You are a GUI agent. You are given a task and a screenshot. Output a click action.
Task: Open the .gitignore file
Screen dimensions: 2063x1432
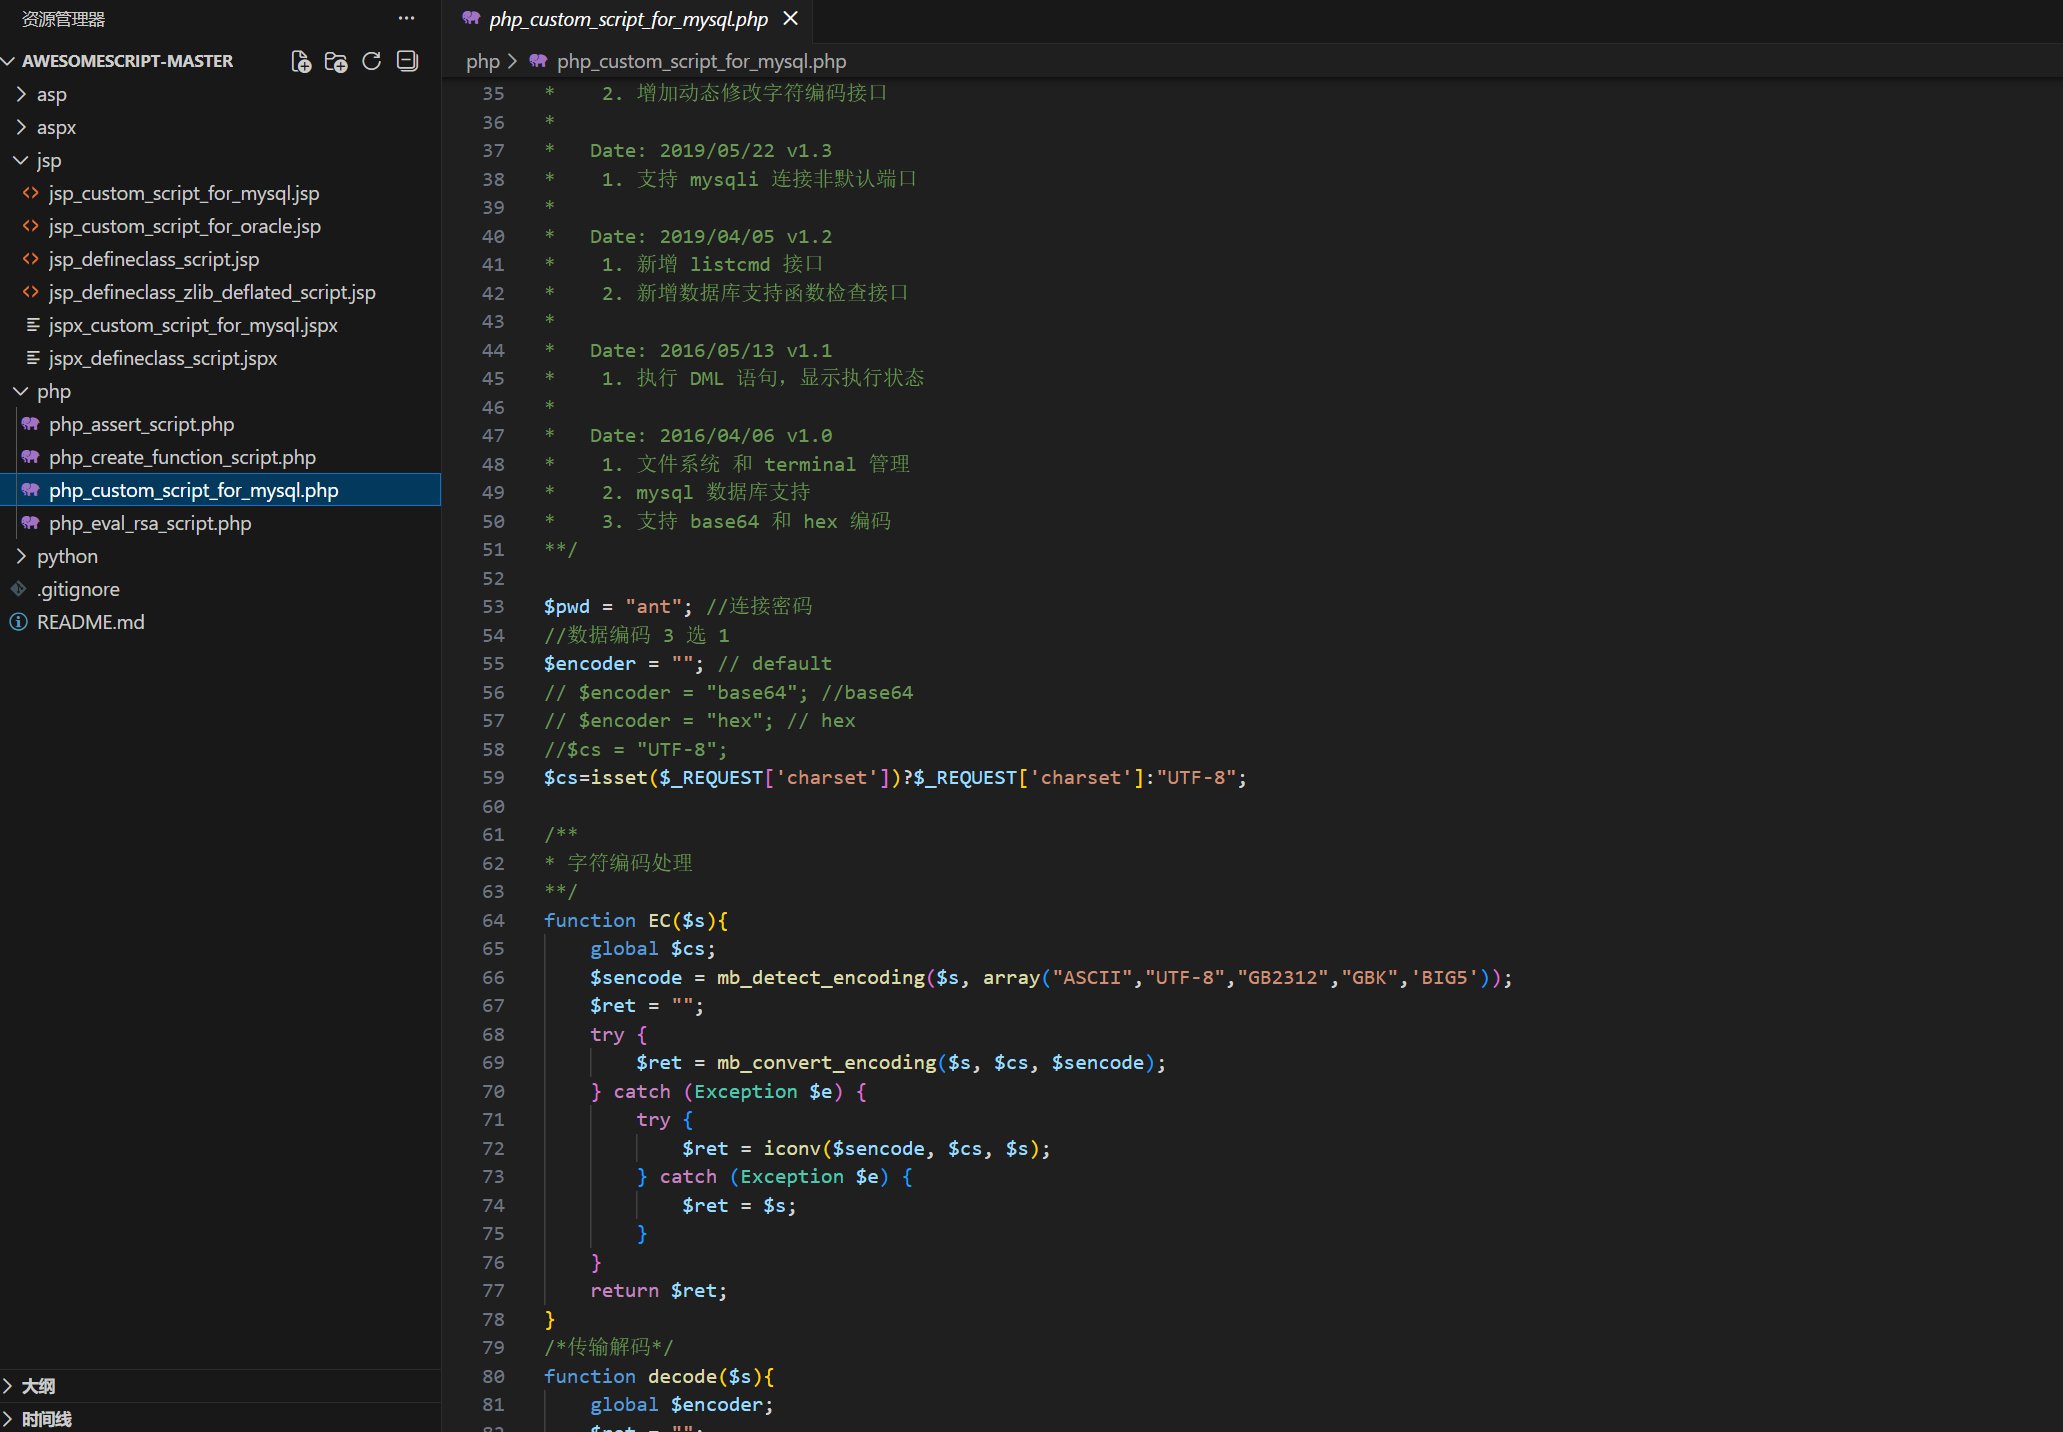[x=78, y=589]
